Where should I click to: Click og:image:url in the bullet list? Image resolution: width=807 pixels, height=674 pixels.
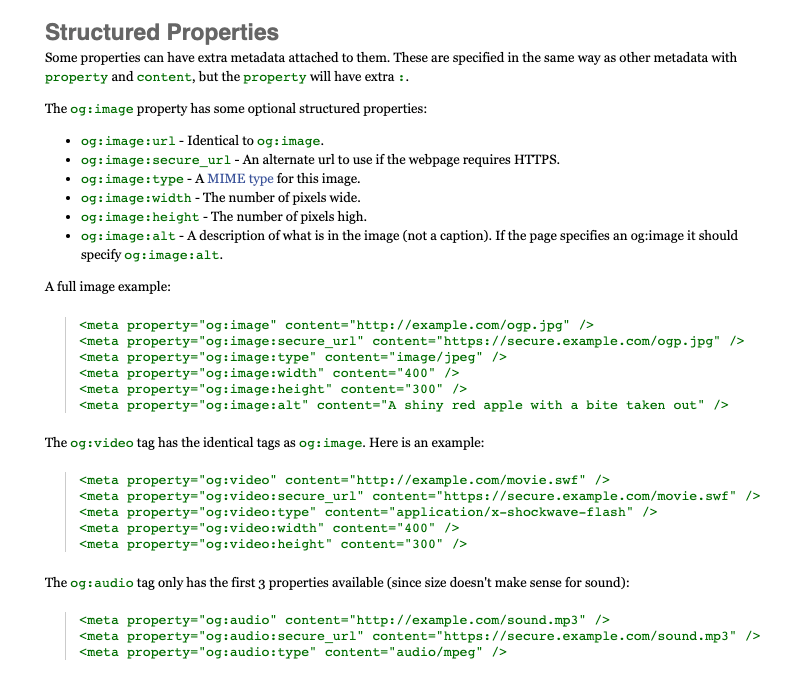(128, 141)
